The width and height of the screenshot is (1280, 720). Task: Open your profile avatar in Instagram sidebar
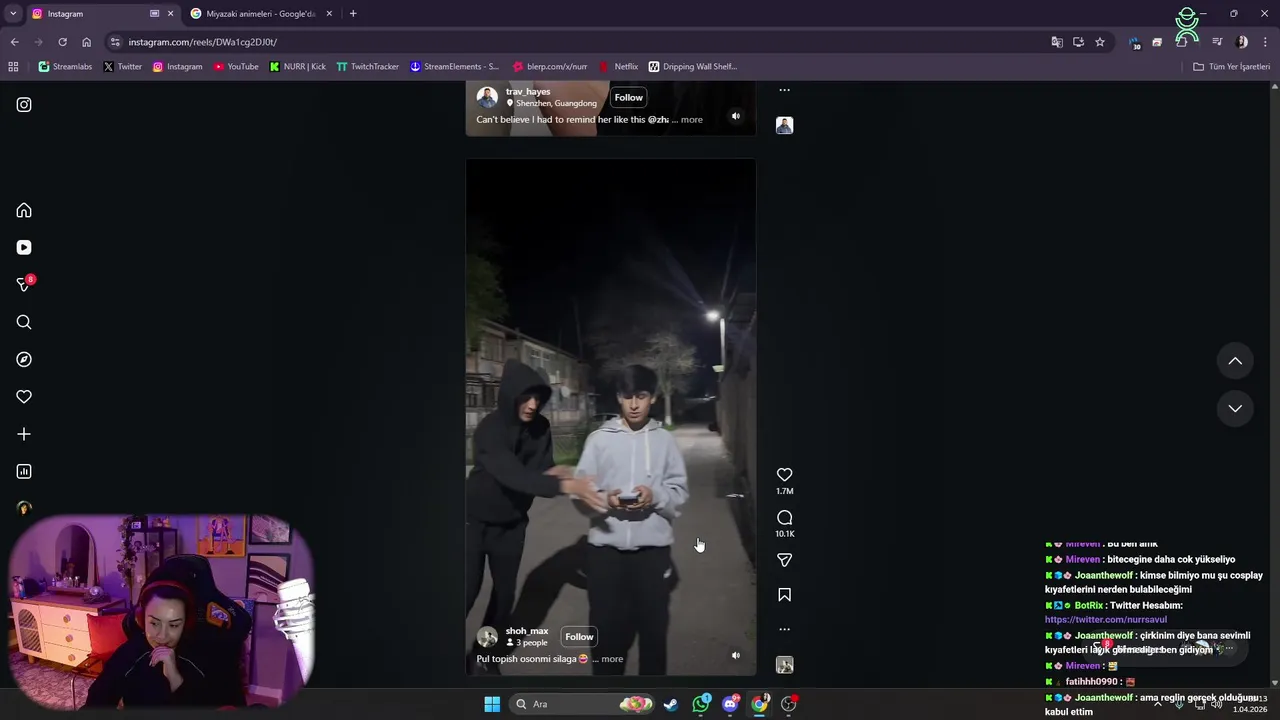pos(24,508)
